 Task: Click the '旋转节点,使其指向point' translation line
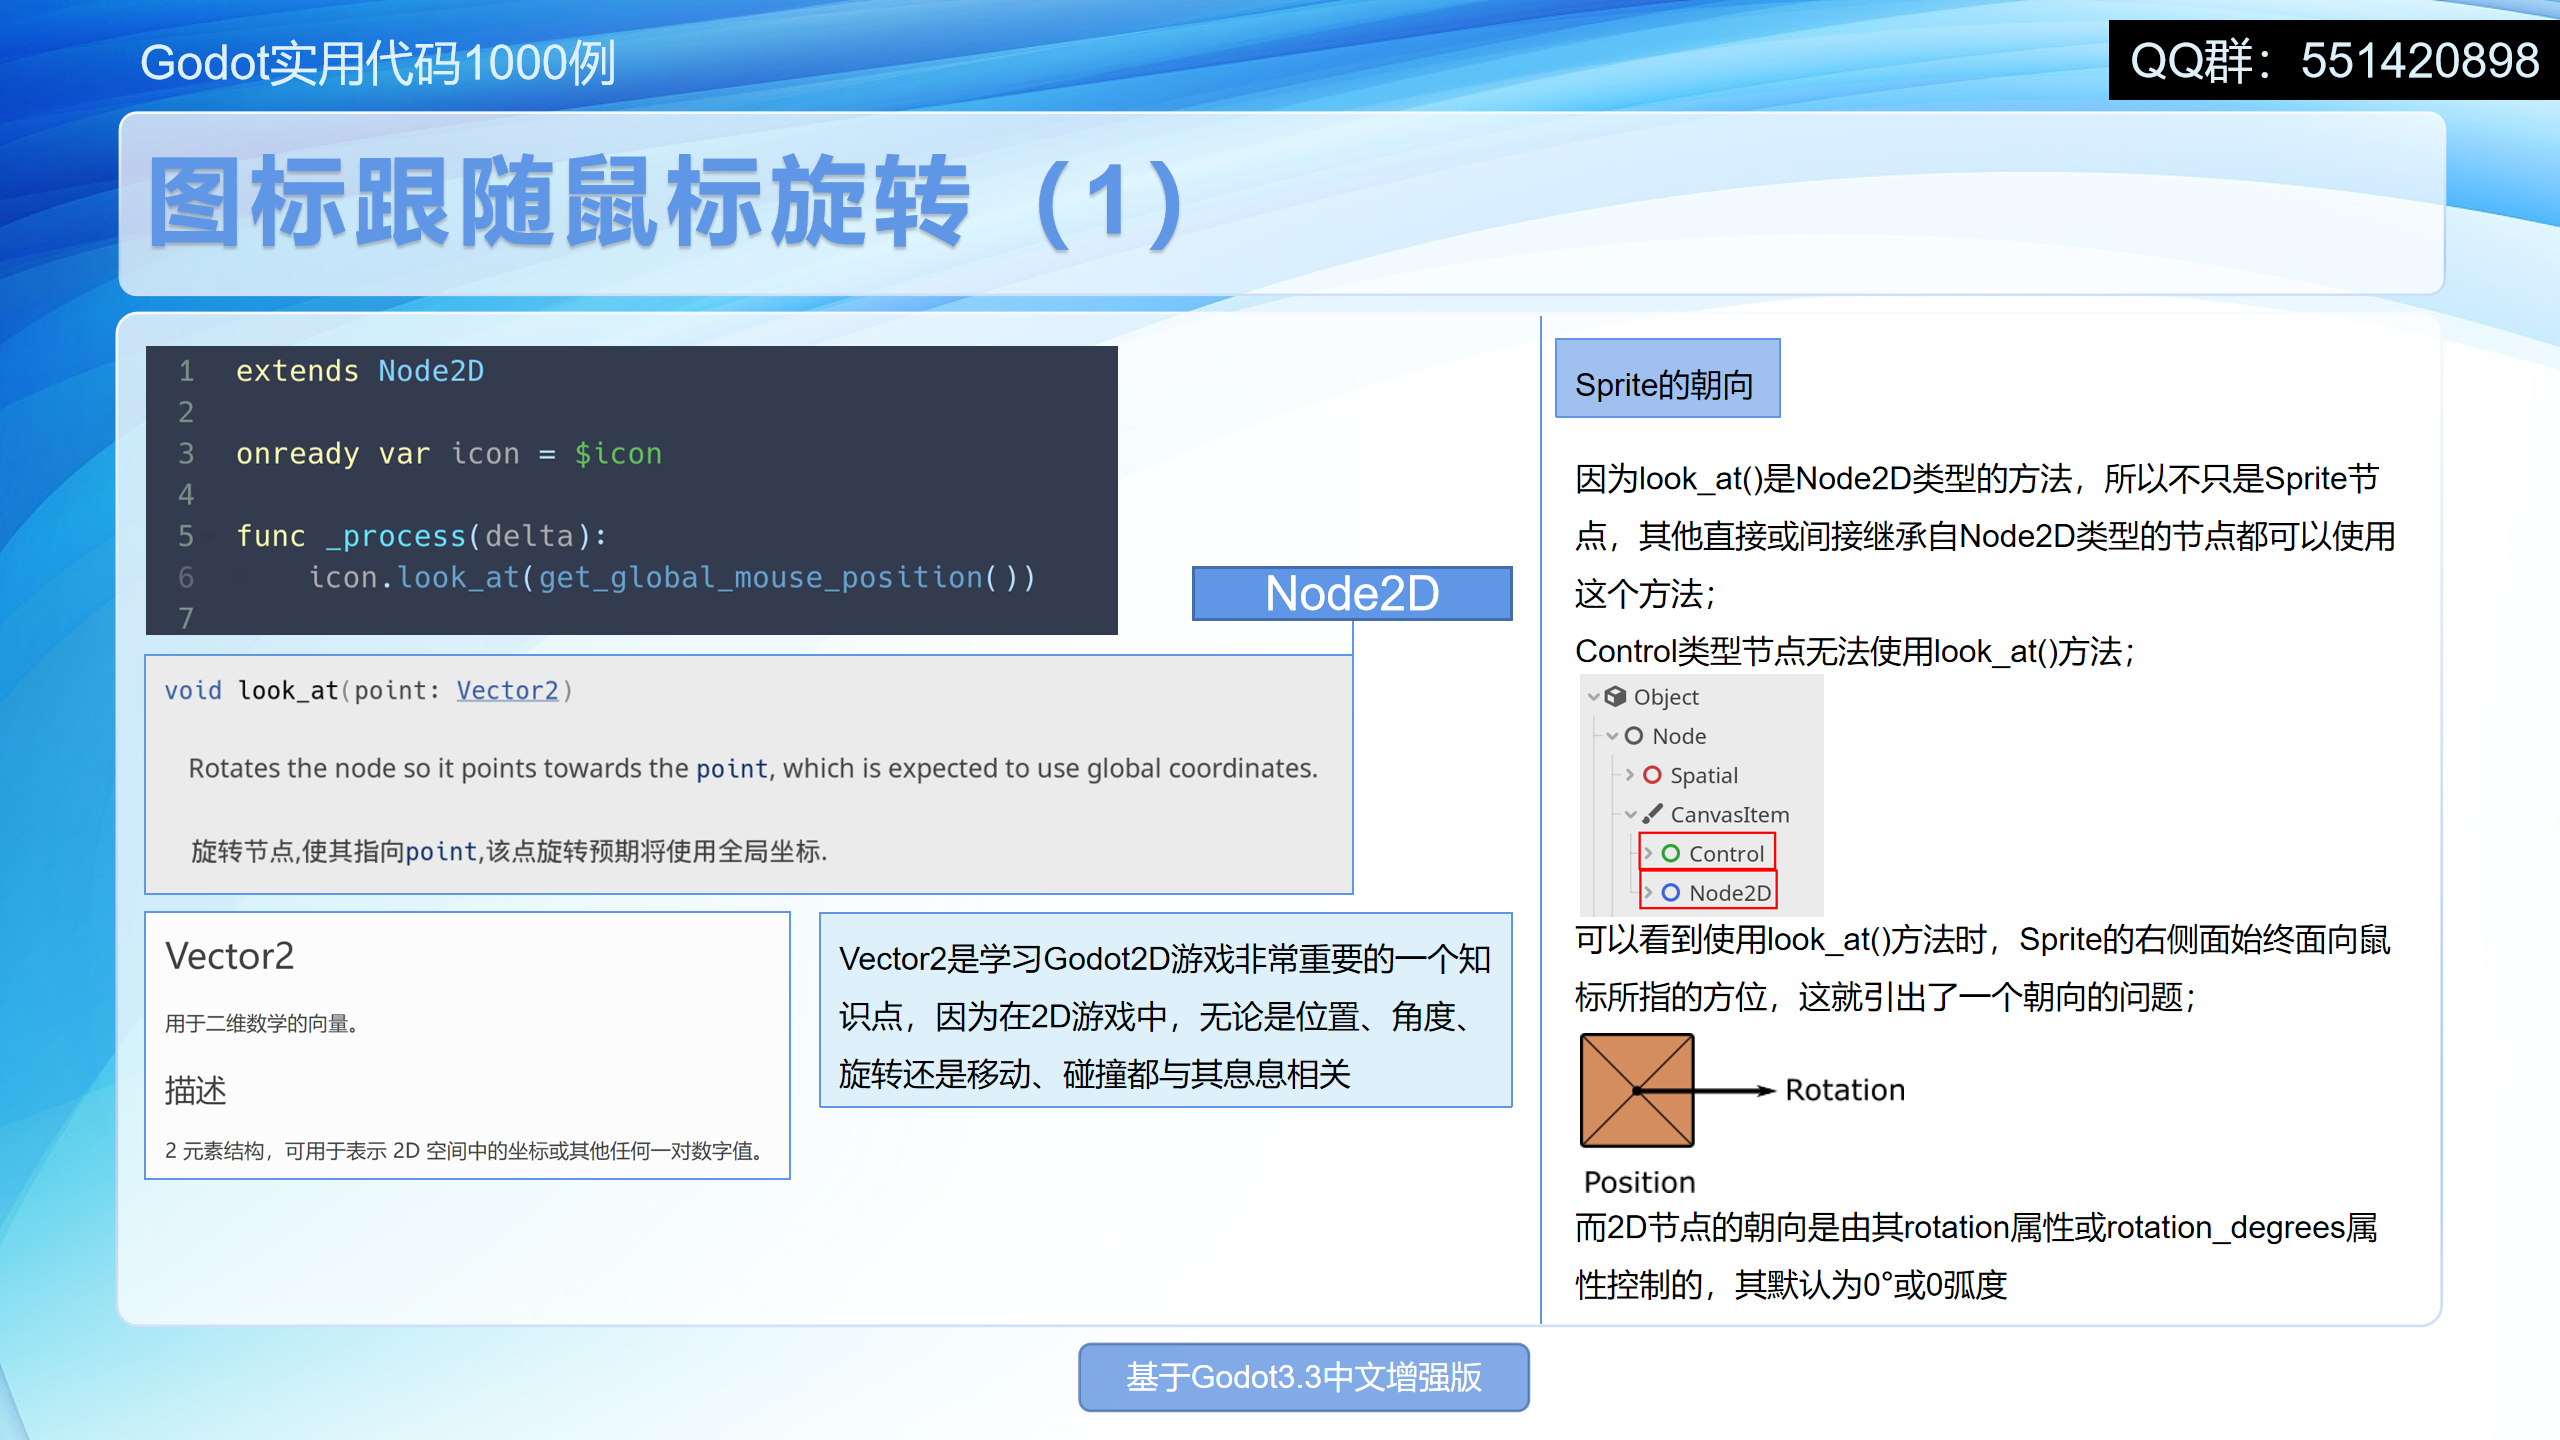click(x=509, y=851)
